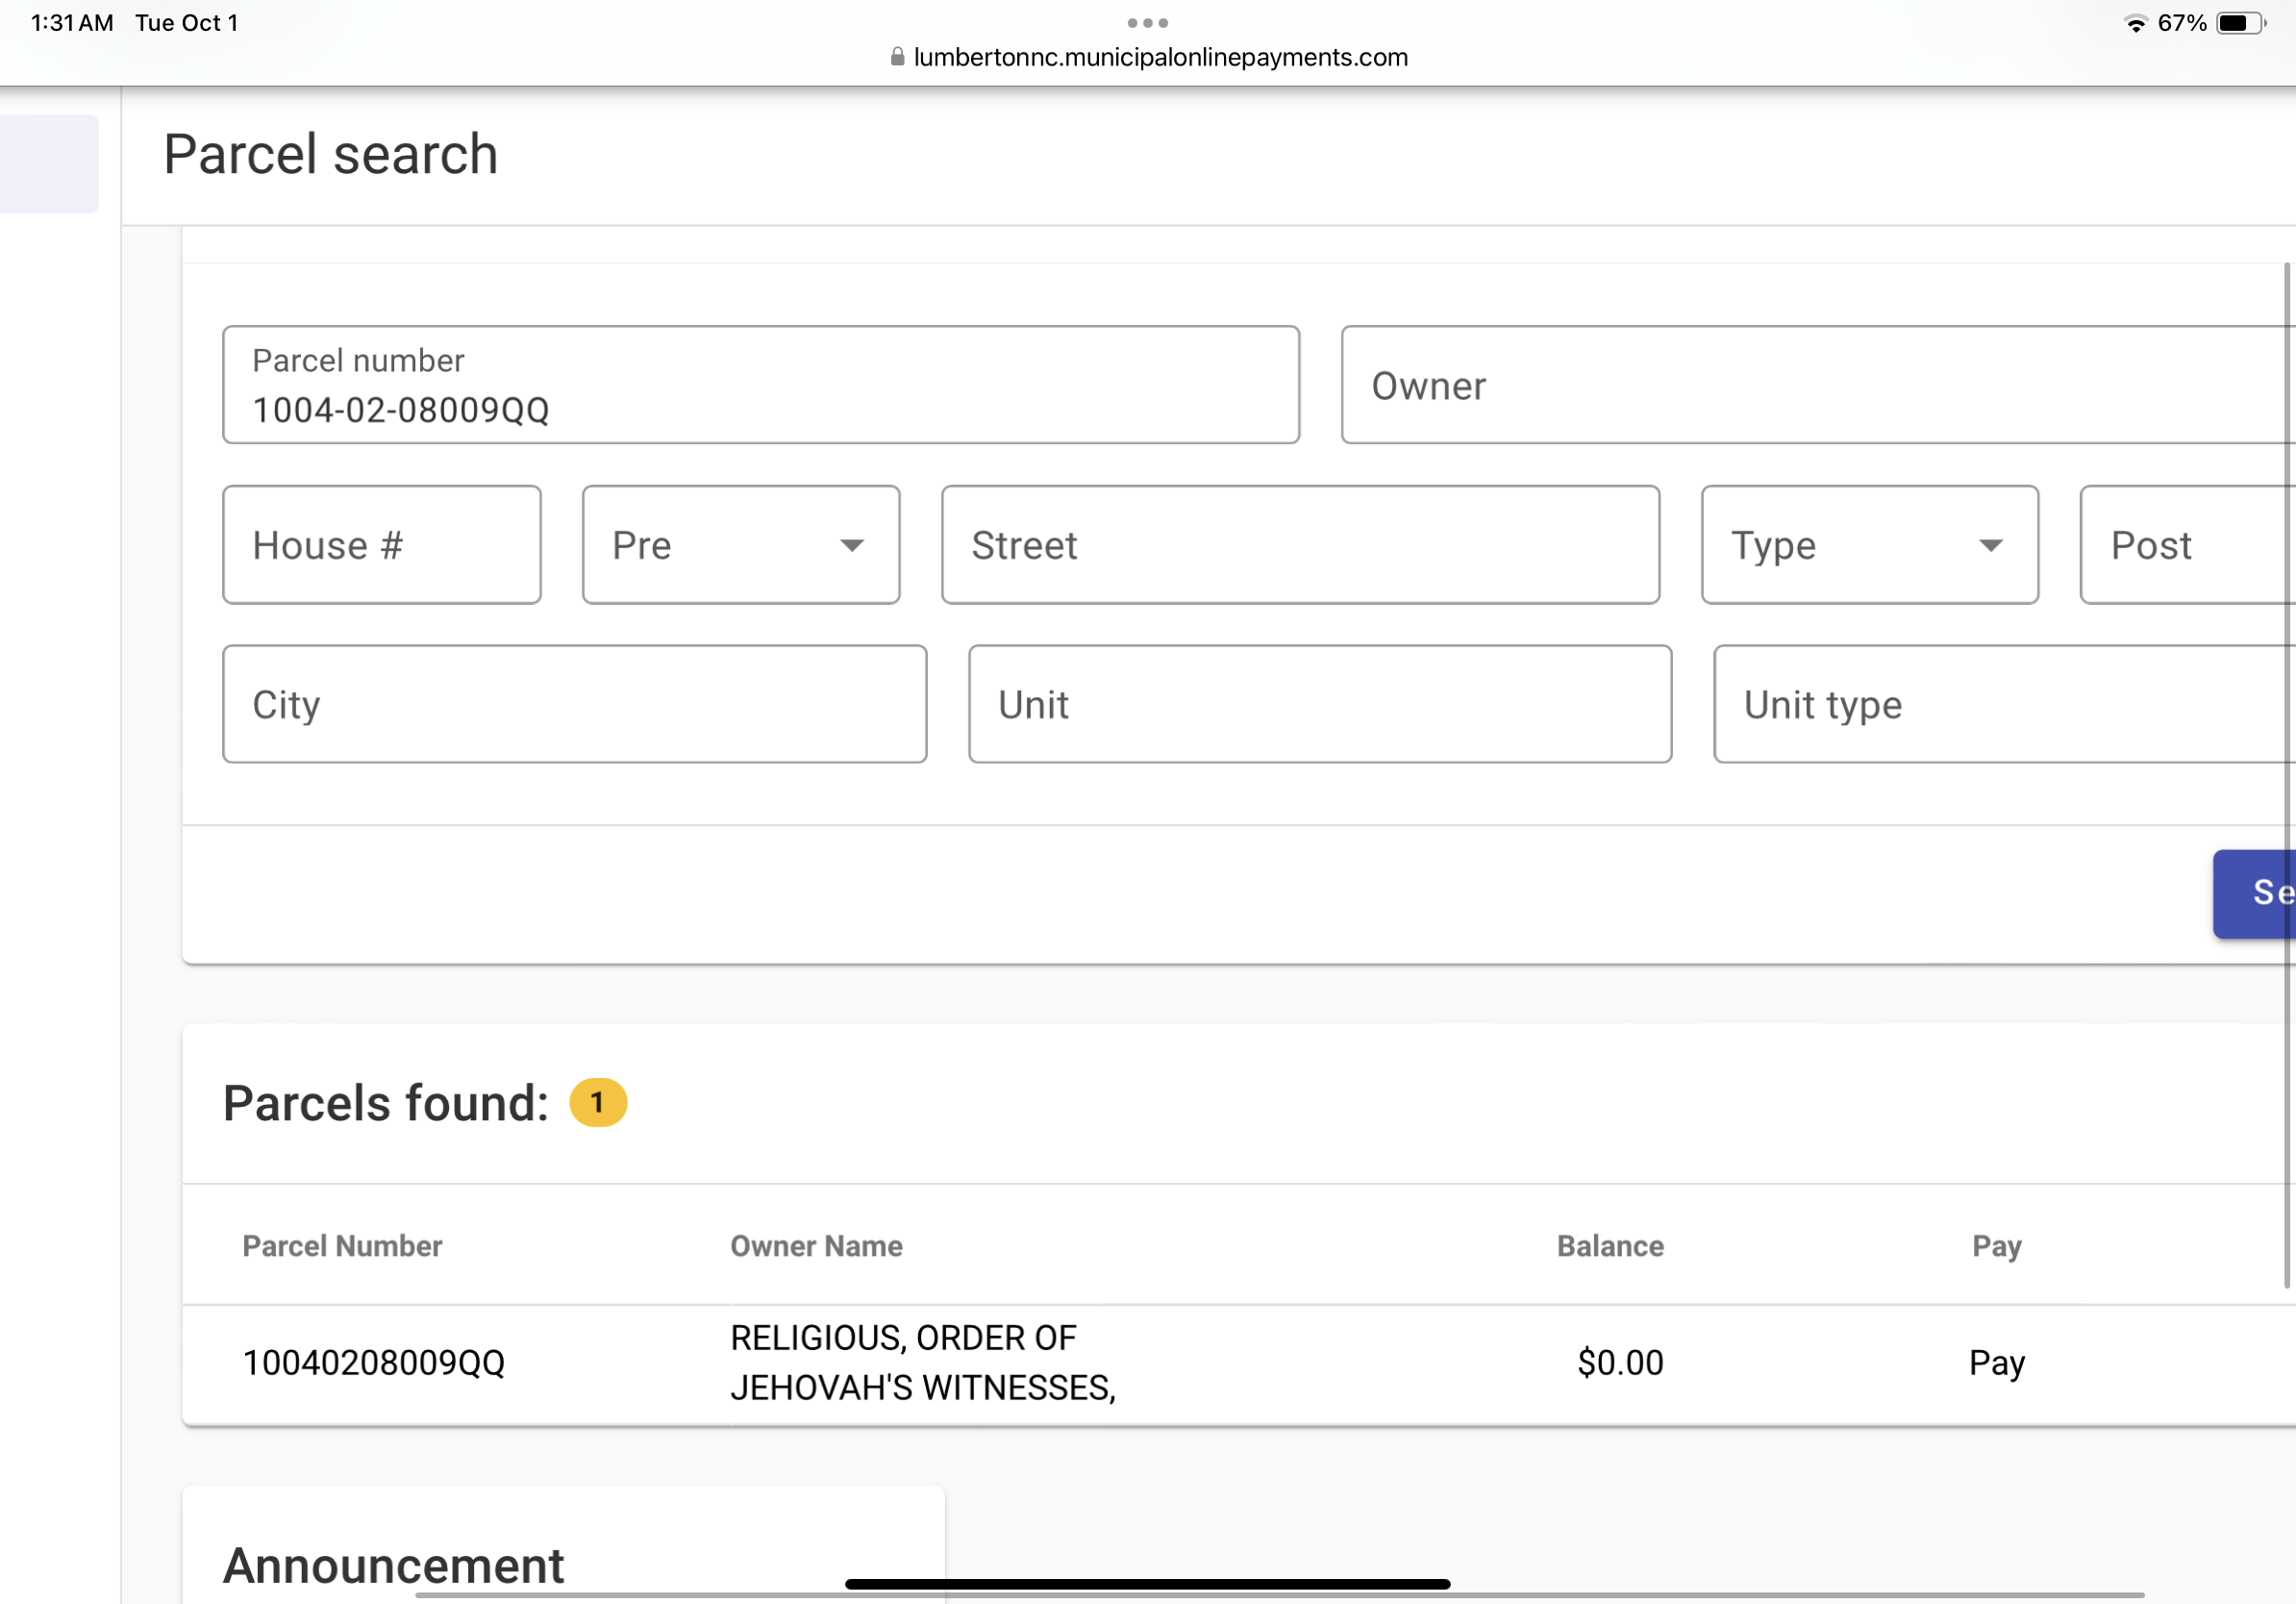The width and height of the screenshot is (2296, 1604).
Task: Tap the Tue Oct 1 date
Action: pyautogui.click(x=187, y=23)
